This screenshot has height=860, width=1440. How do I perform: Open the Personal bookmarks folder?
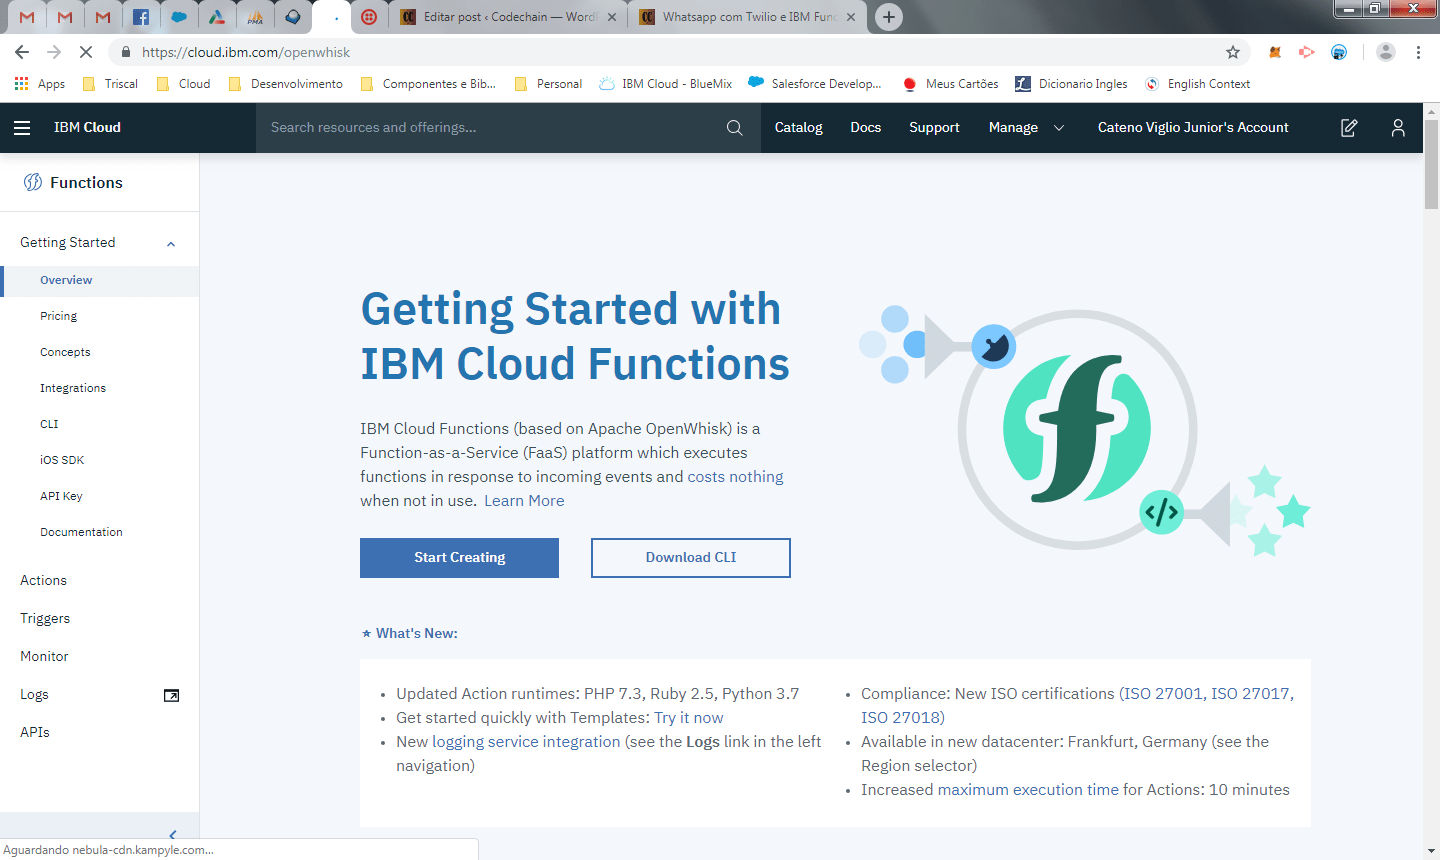548,84
